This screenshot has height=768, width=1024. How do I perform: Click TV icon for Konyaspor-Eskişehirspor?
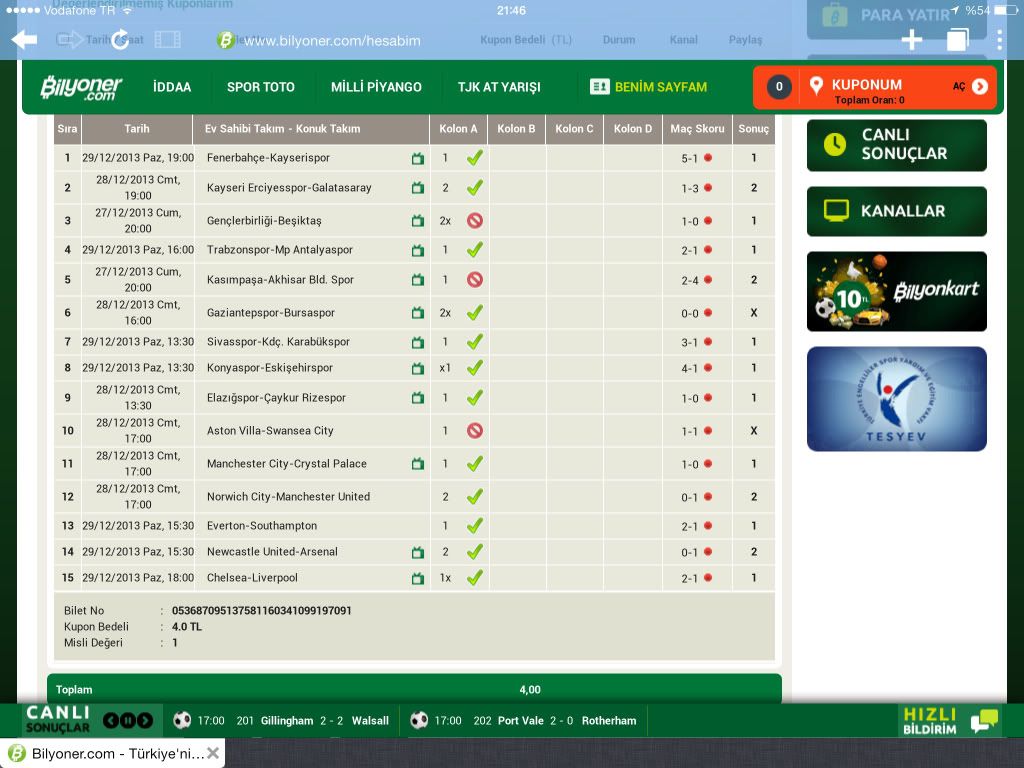click(418, 368)
